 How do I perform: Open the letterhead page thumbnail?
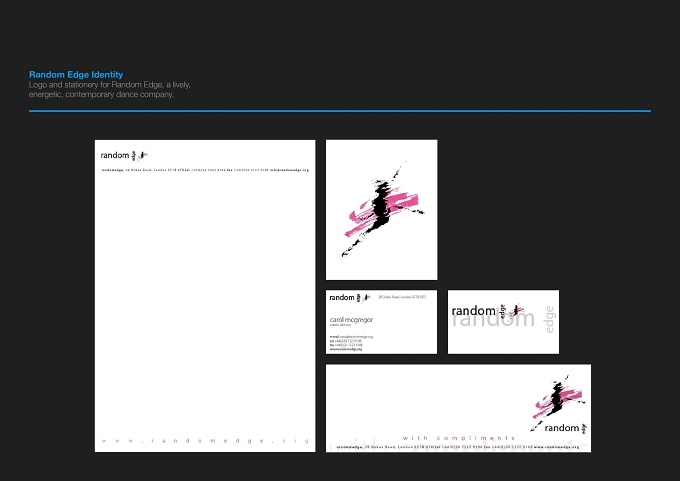205,296
